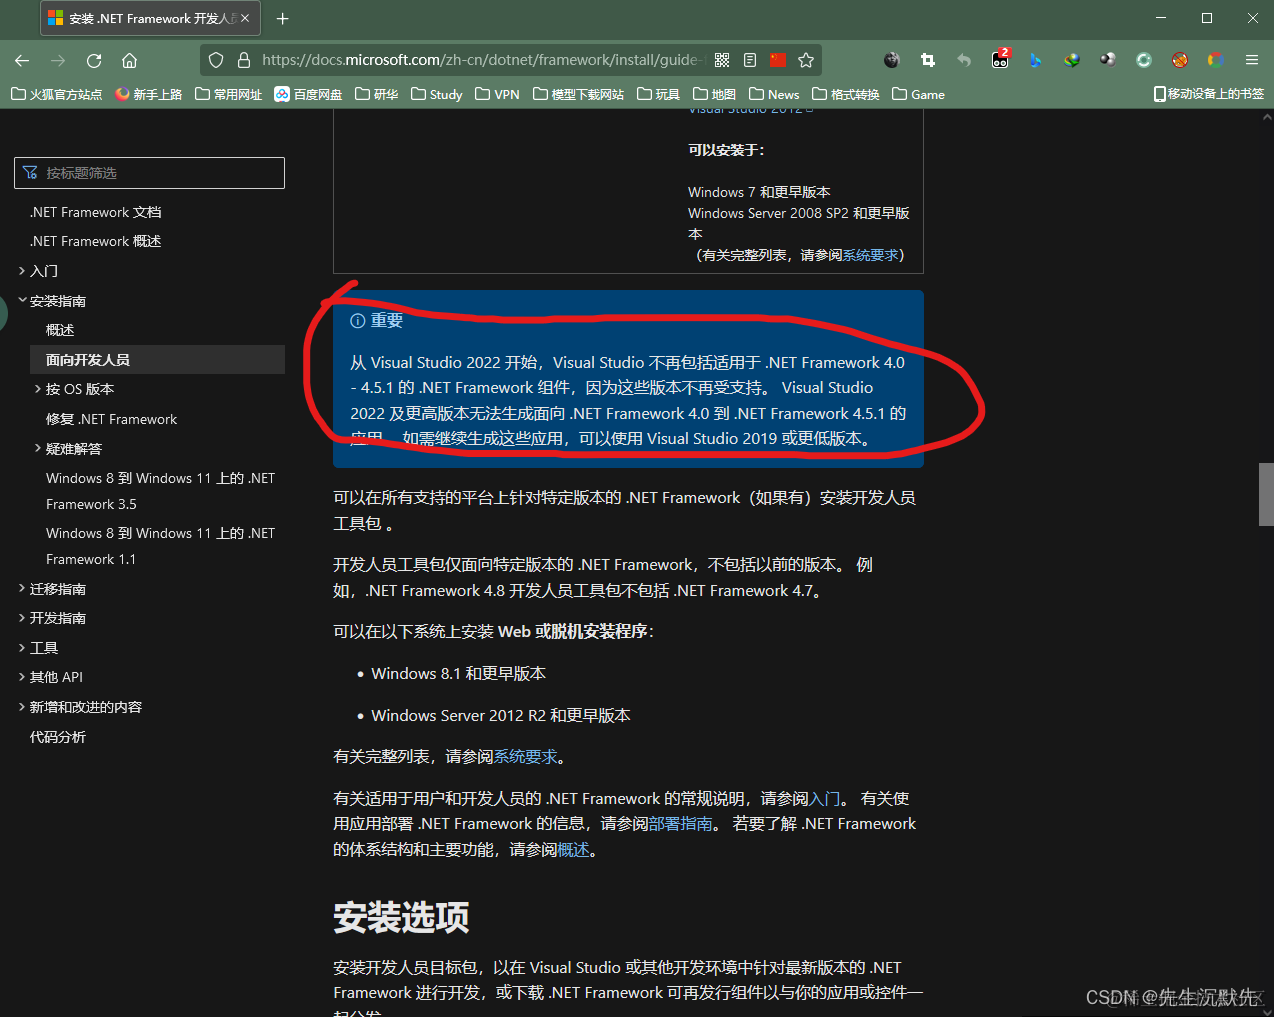
Task: Expand the 其他 API section
Action: coord(22,677)
